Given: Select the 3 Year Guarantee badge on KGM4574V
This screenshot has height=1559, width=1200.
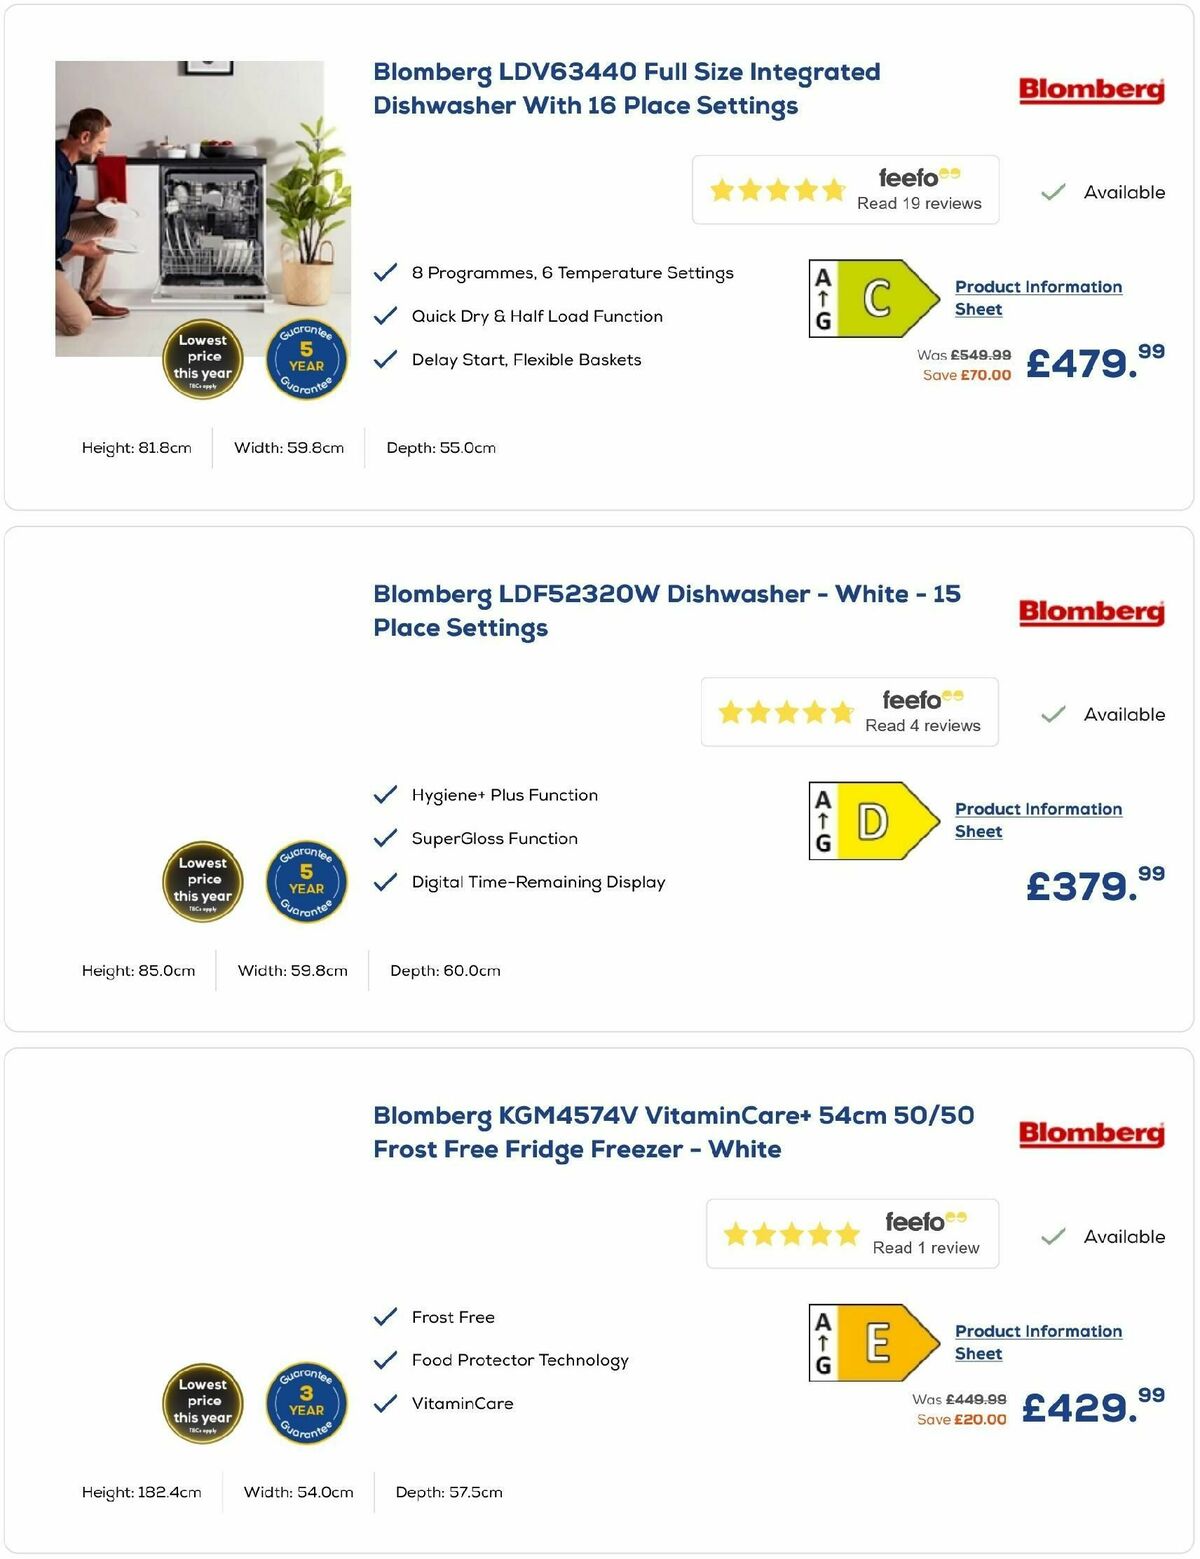Looking at the screenshot, I should click(x=306, y=1404).
